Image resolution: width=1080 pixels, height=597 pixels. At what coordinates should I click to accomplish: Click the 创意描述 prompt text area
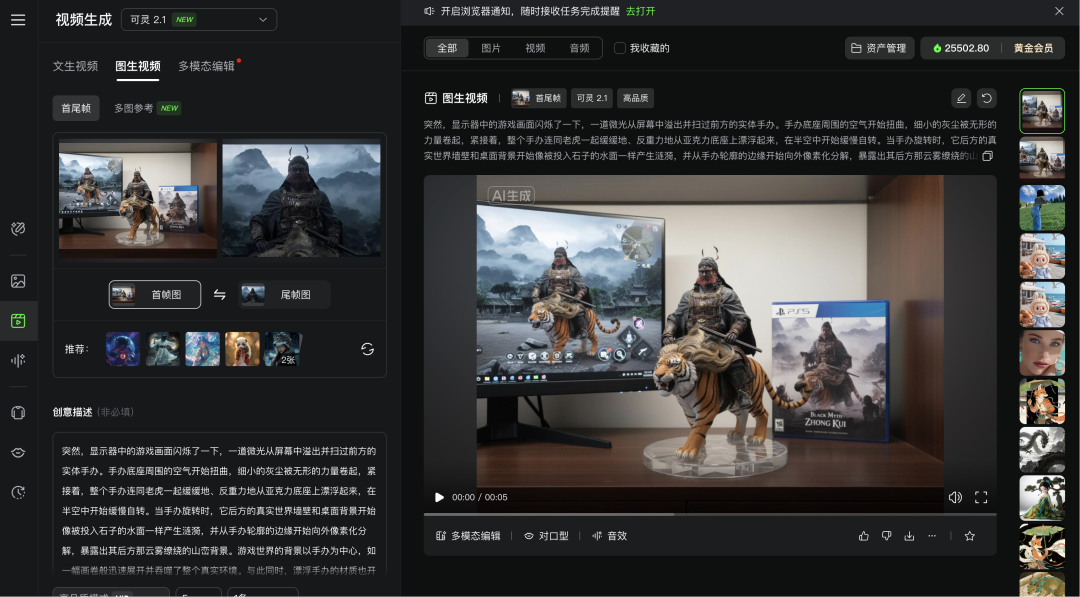(220, 505)
